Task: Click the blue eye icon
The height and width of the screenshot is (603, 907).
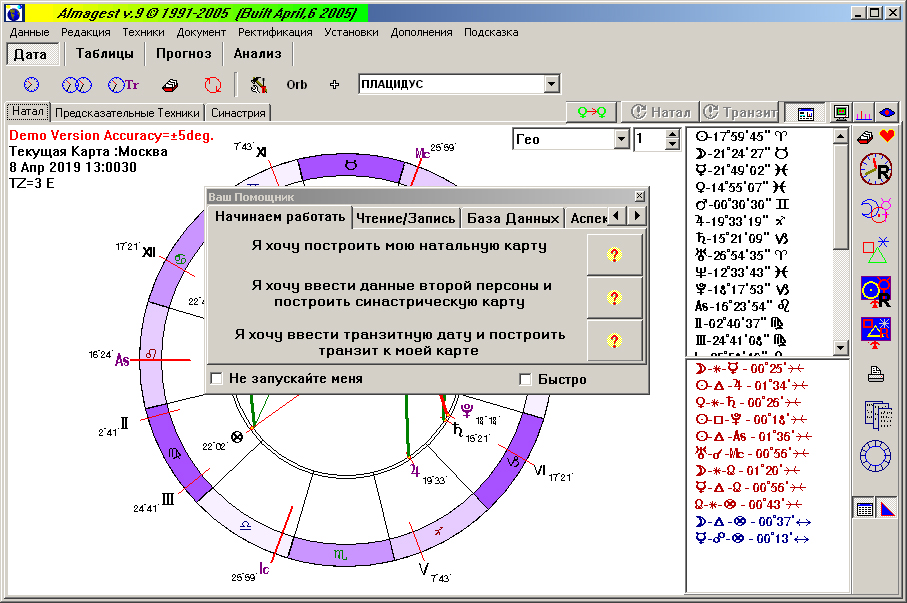Action: pos(887,112)
